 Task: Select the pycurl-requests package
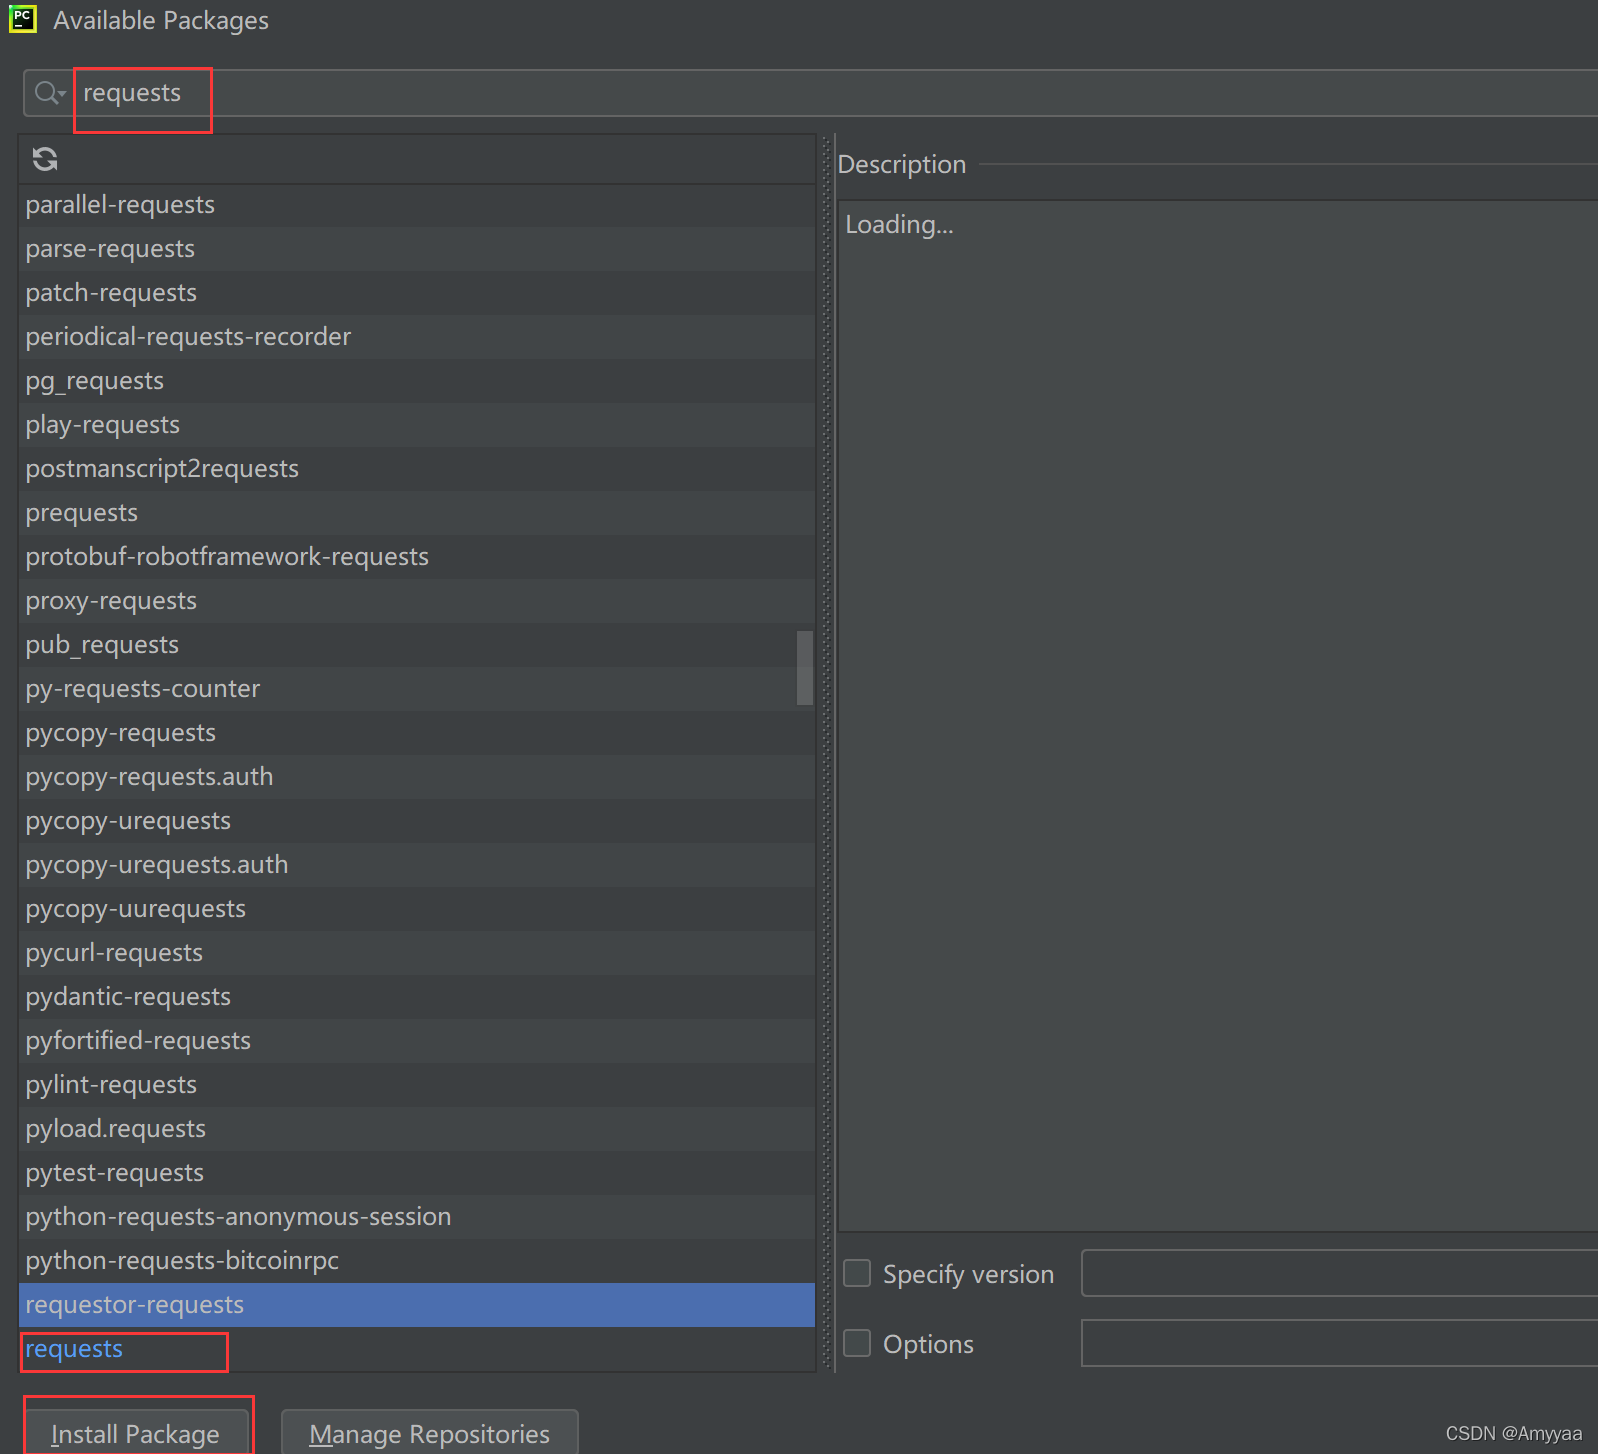pos(417,953)
